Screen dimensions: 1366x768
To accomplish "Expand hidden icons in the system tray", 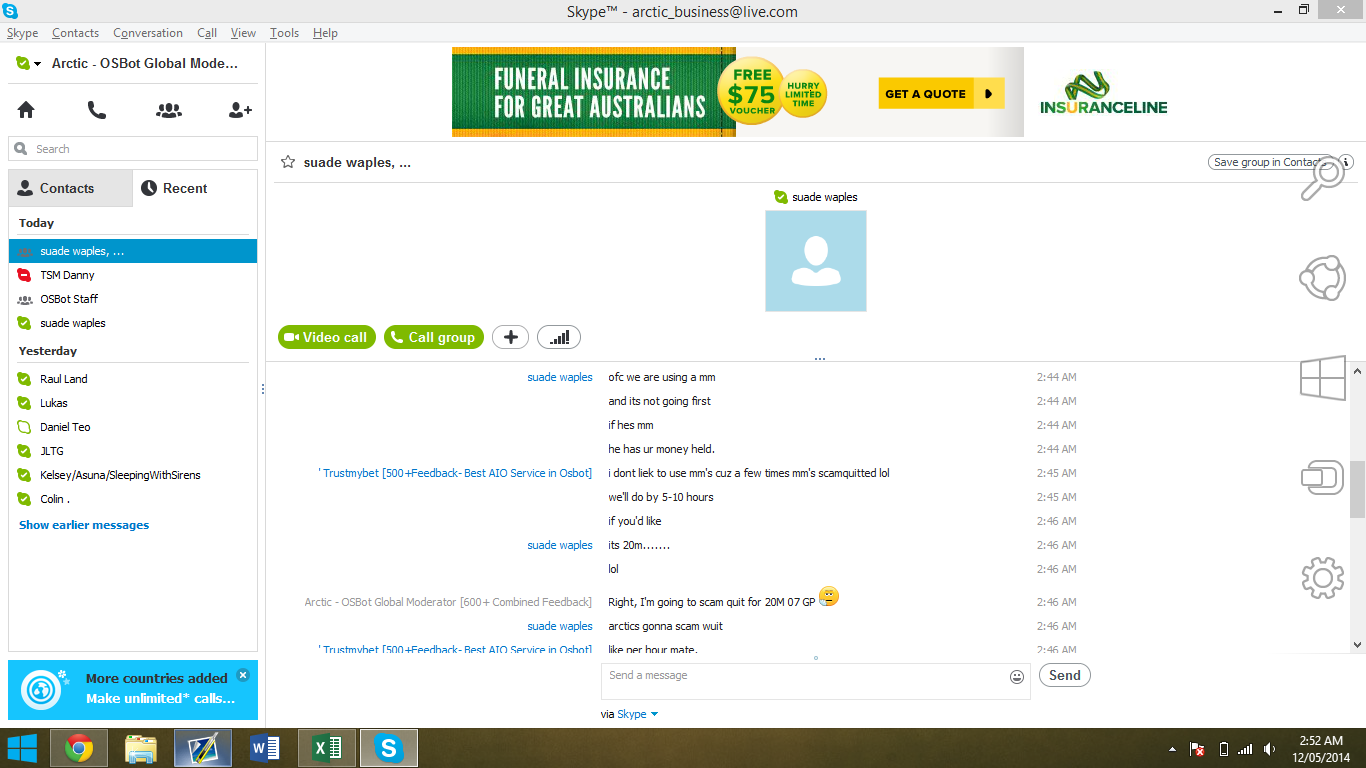I will coord(1172,747).
